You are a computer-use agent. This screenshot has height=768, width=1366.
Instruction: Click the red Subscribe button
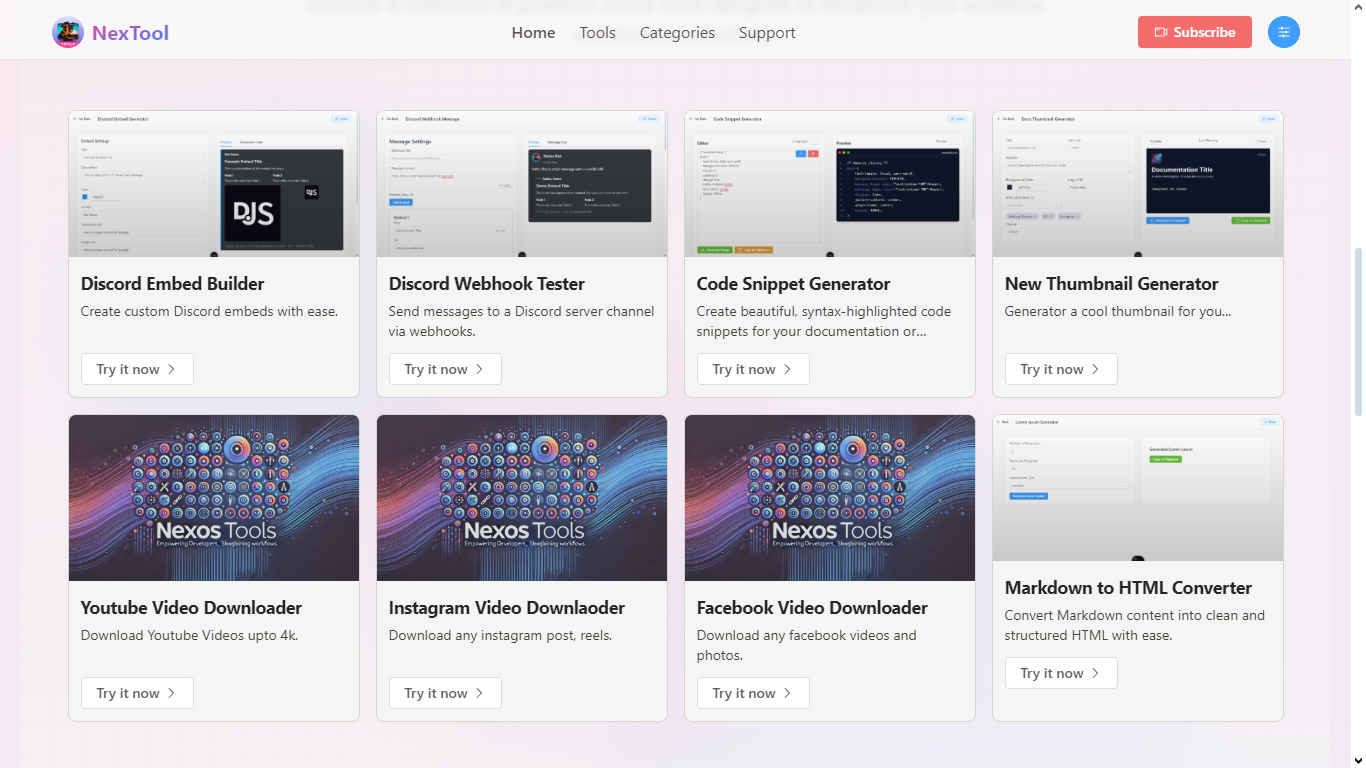point(1195,32)
